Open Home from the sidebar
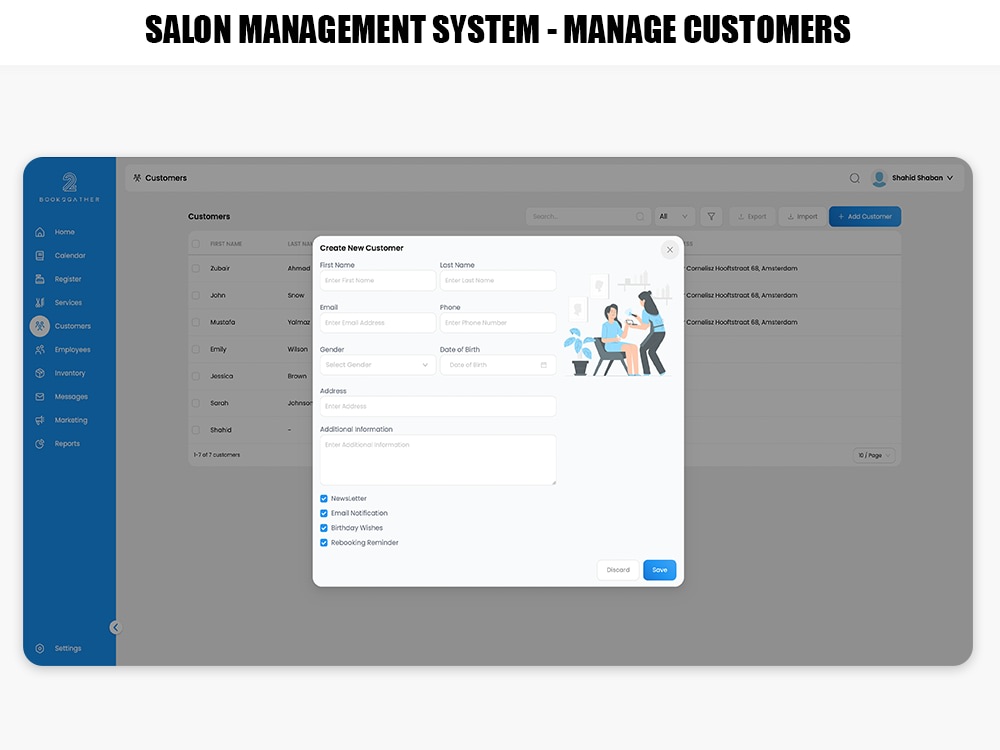 click(x=64, y=232)
